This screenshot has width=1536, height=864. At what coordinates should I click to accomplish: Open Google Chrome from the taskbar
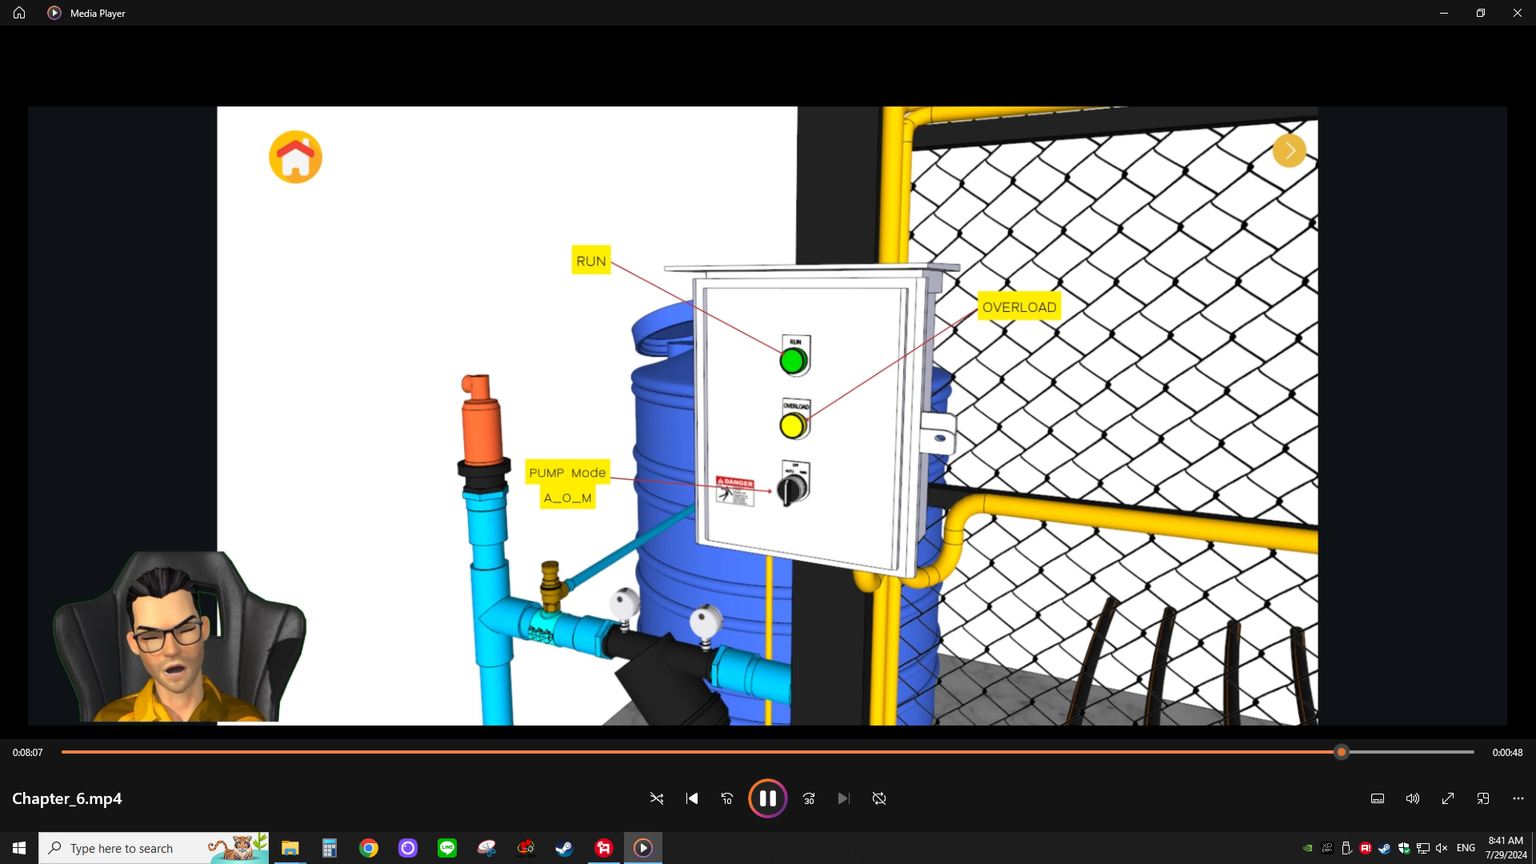369,848
